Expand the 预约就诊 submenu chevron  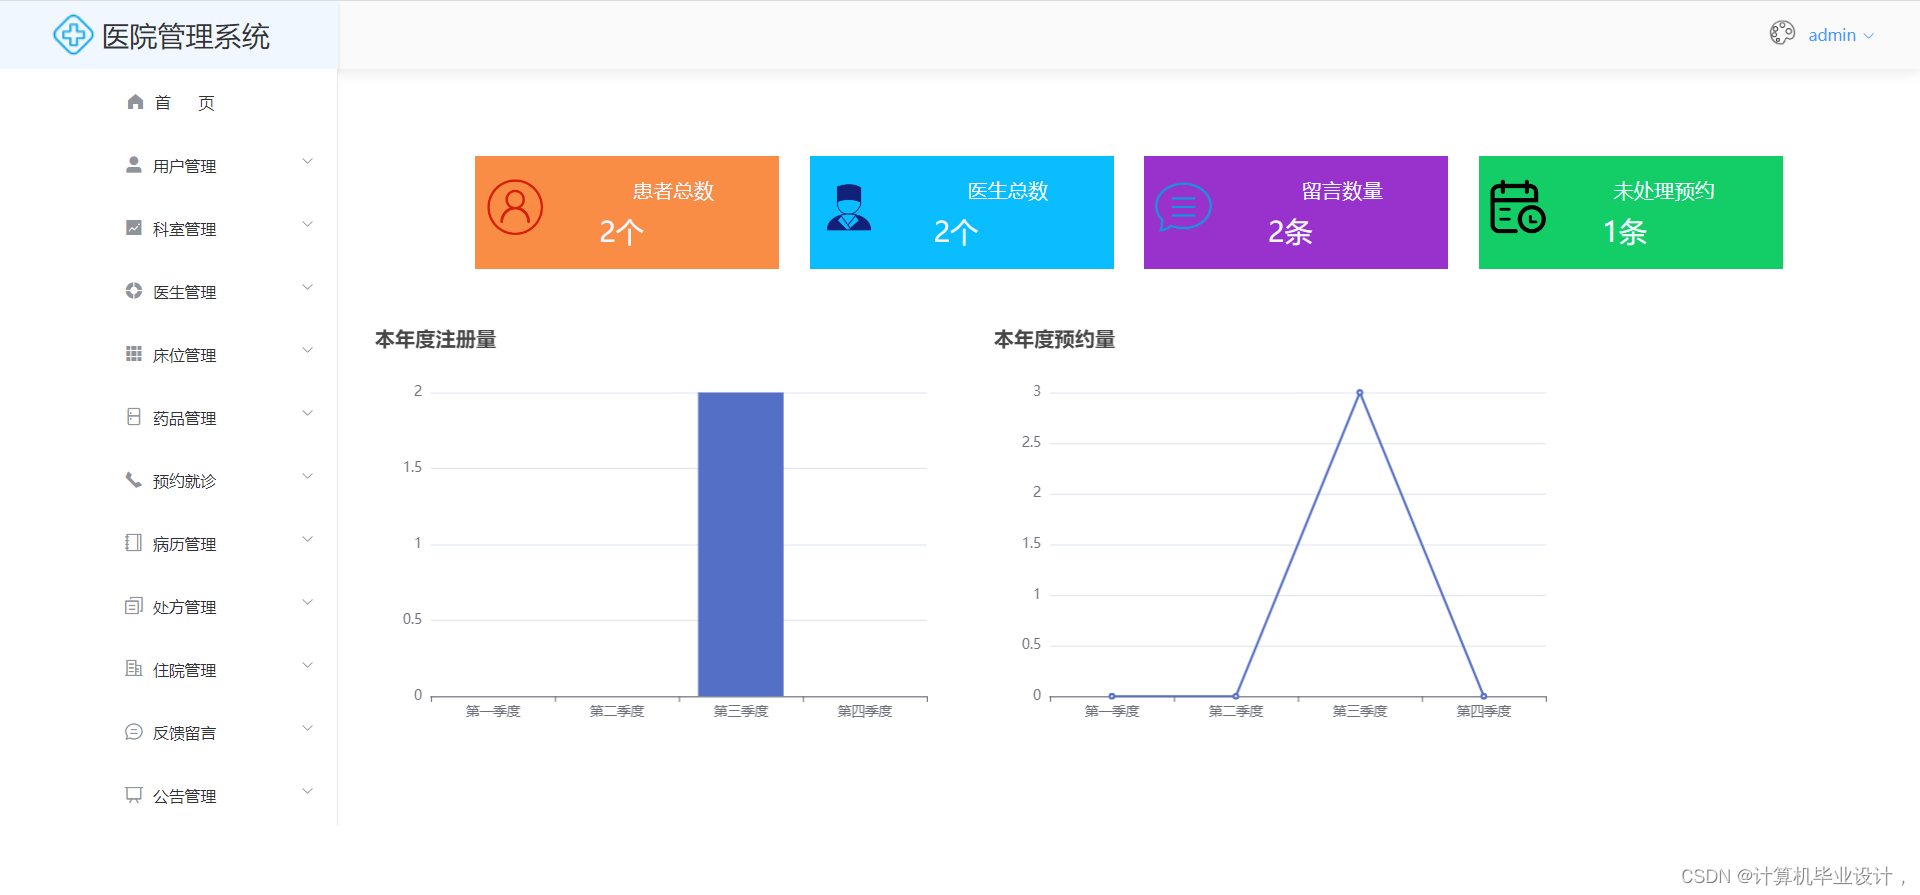point(308,476)
